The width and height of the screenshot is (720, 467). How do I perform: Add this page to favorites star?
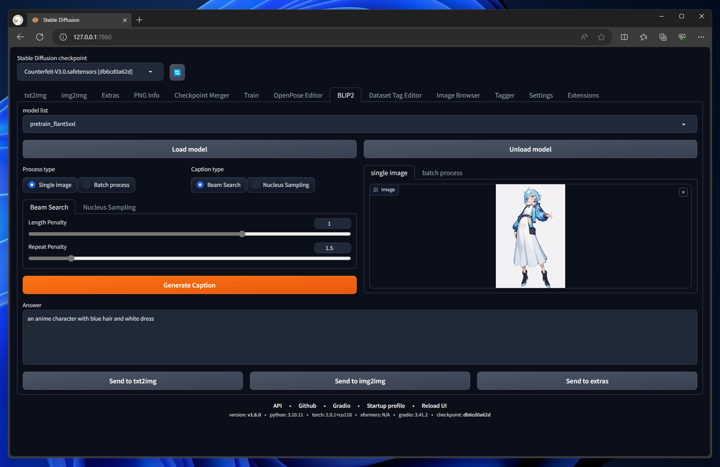click(601, 37)
